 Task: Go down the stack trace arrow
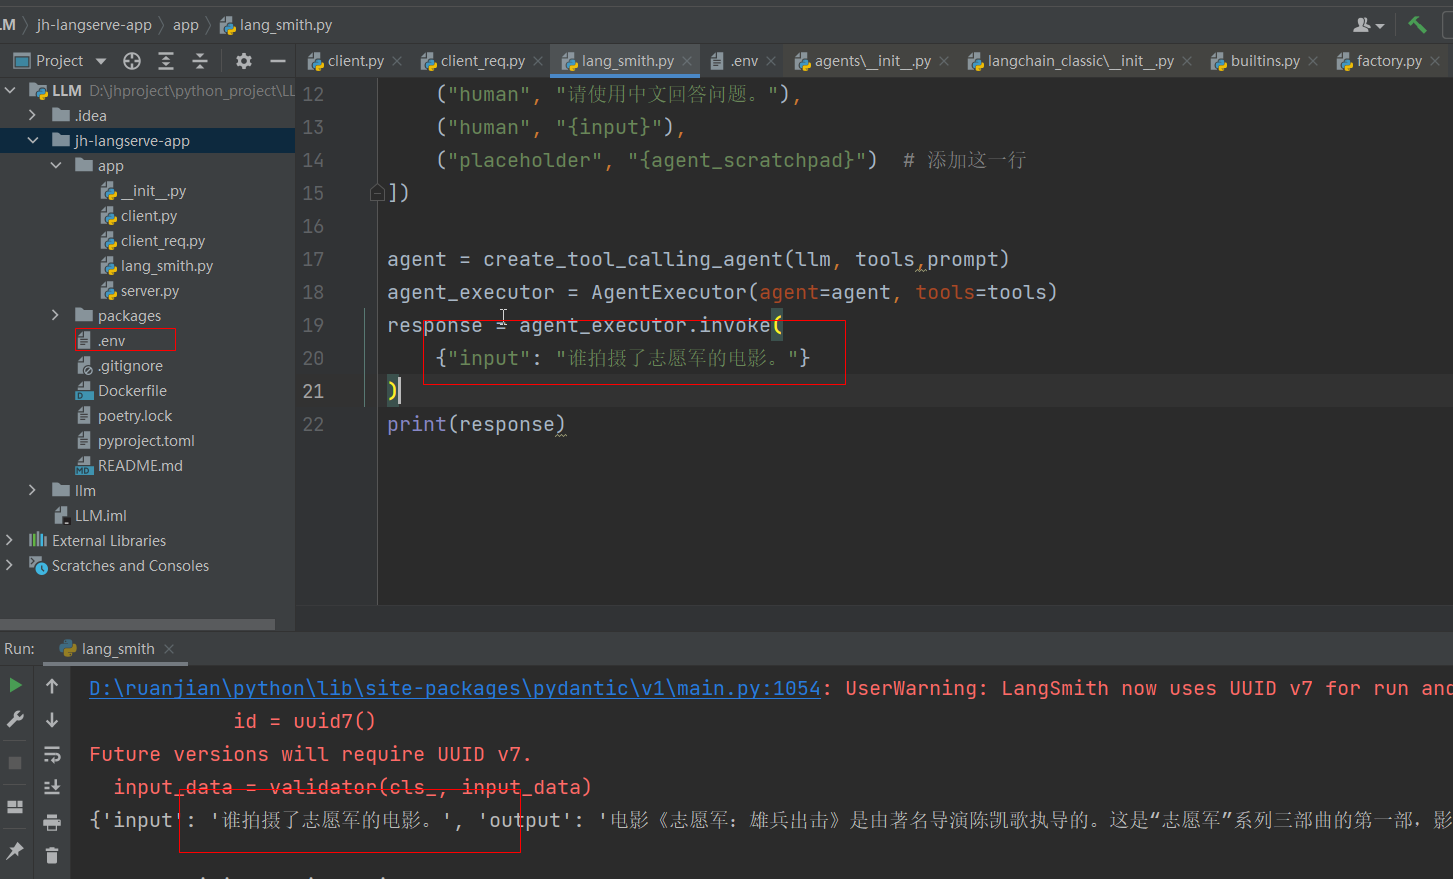tap(52, 720)
